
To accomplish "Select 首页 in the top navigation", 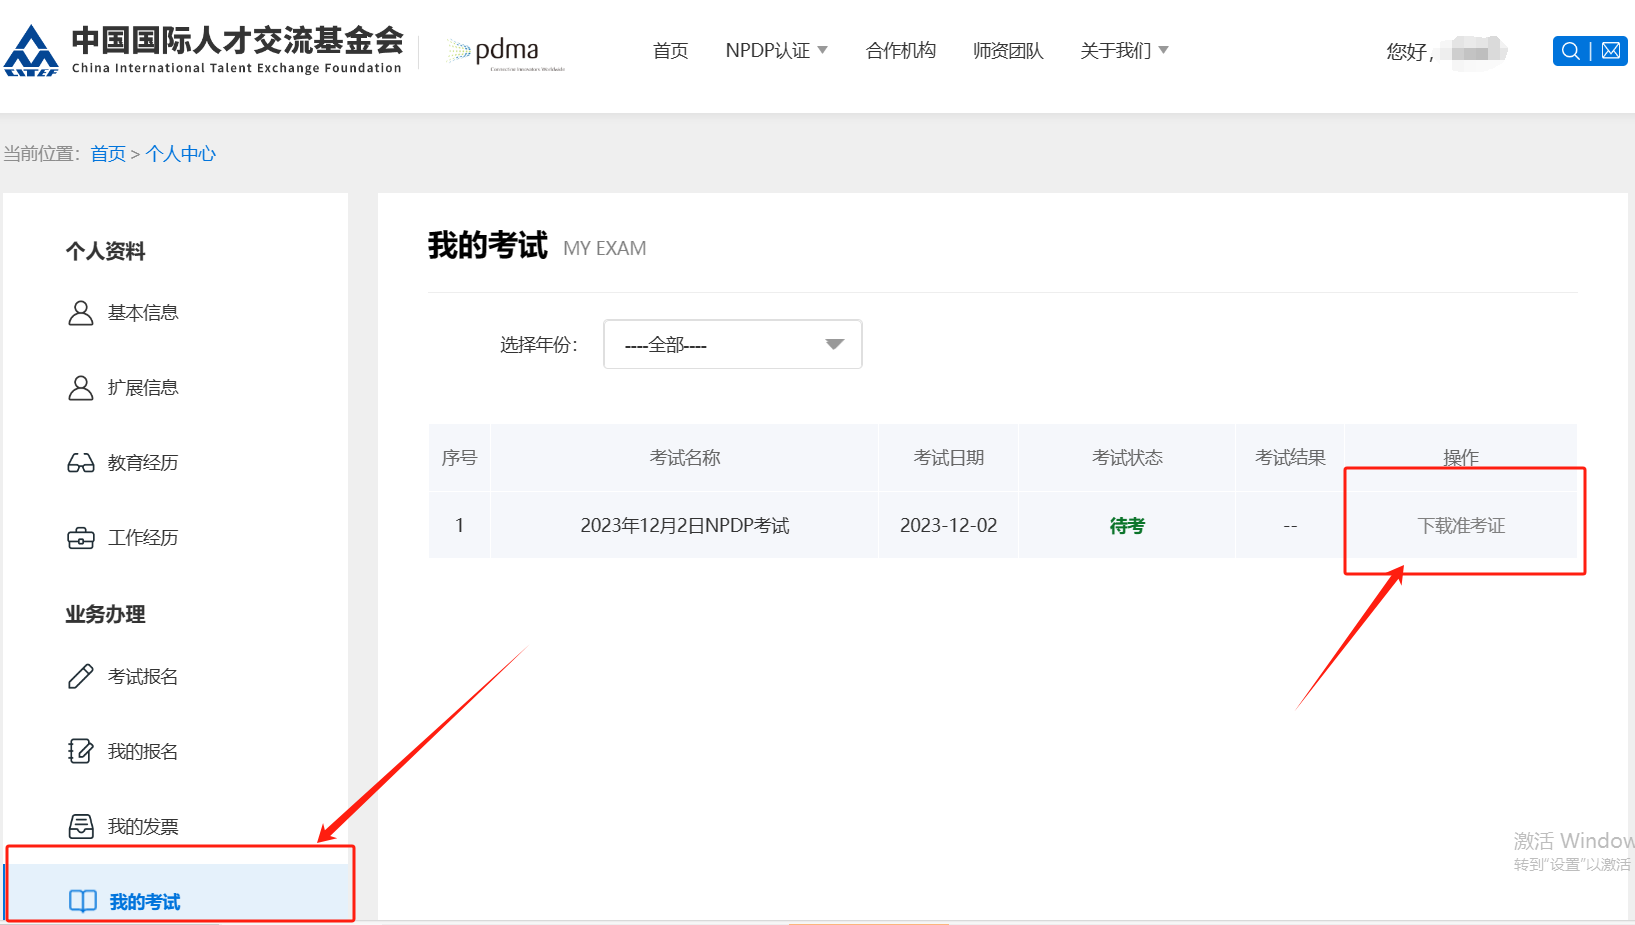I will [x=669, y=50].
